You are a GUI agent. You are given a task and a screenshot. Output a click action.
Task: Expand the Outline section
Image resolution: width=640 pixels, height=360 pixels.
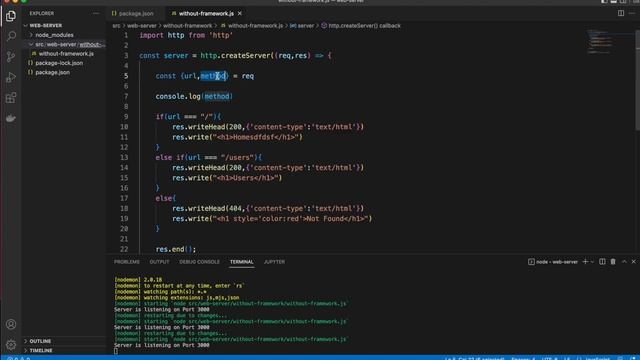[64, 341]
